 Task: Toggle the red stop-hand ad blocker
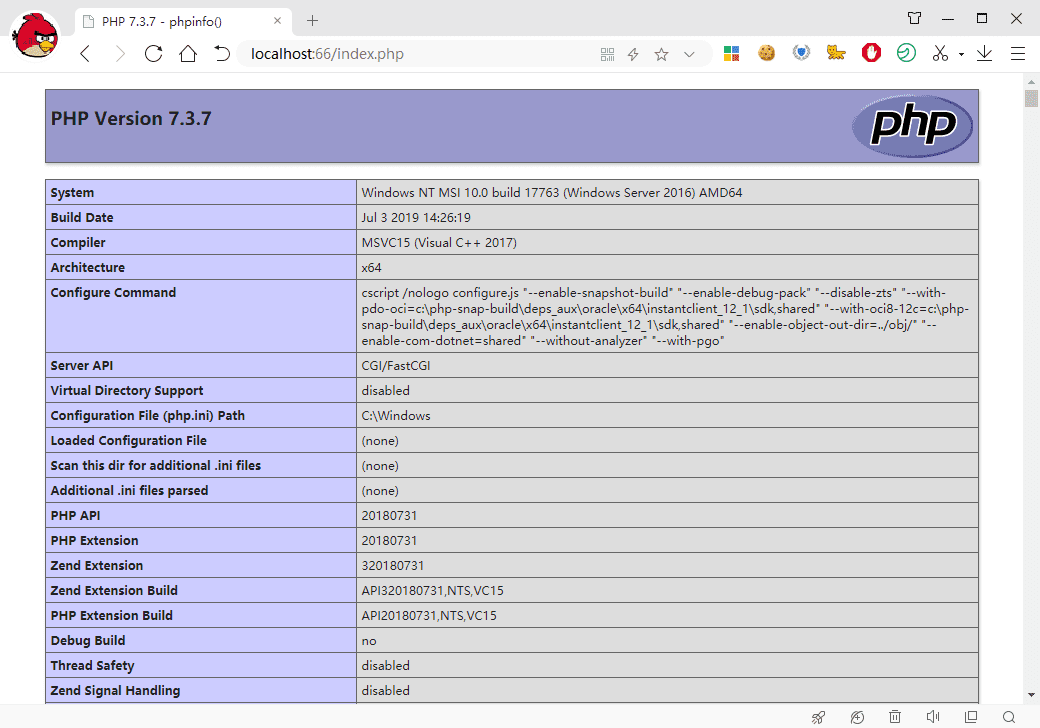pos(871,54)
